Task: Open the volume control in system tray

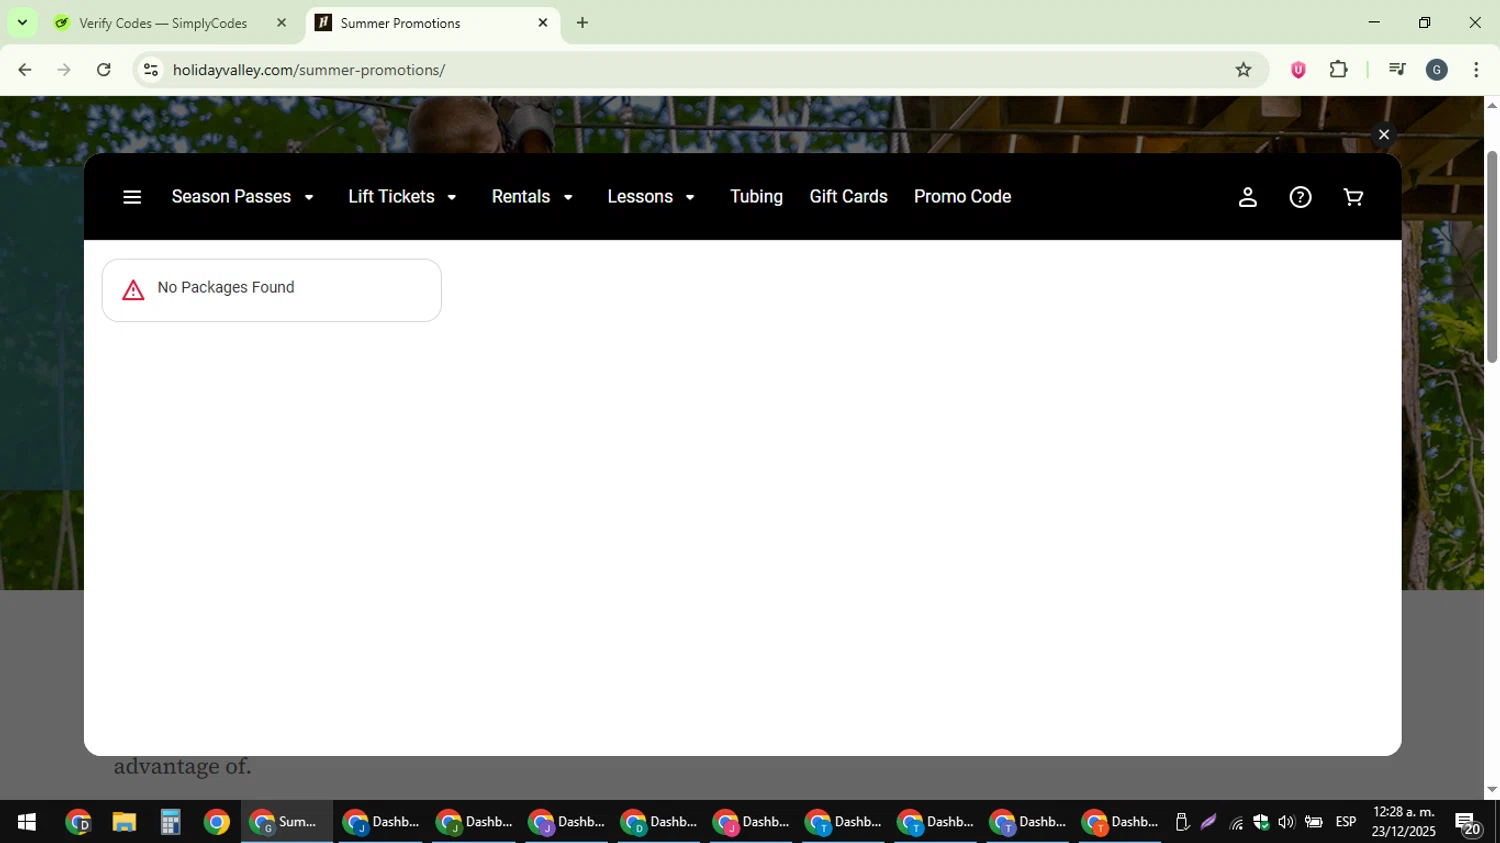Action: [1286, 822]
